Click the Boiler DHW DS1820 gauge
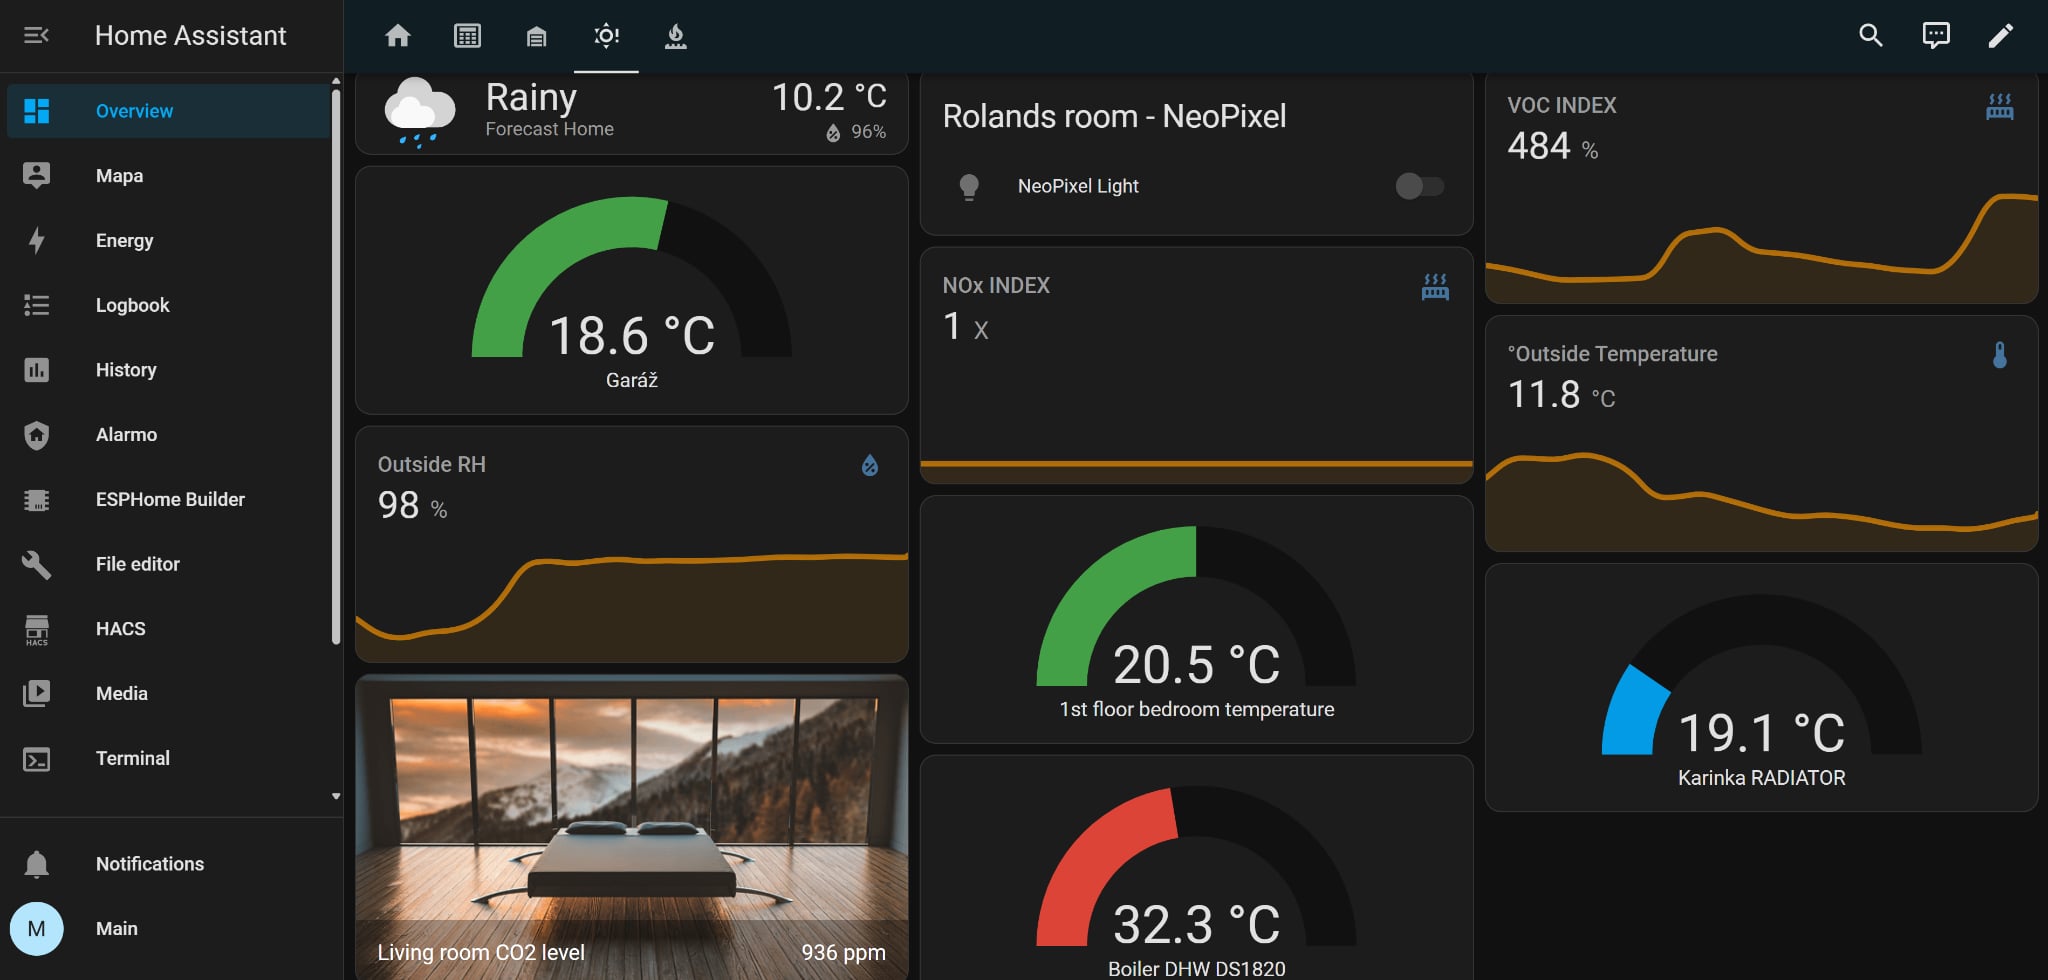 [1196, 868]
